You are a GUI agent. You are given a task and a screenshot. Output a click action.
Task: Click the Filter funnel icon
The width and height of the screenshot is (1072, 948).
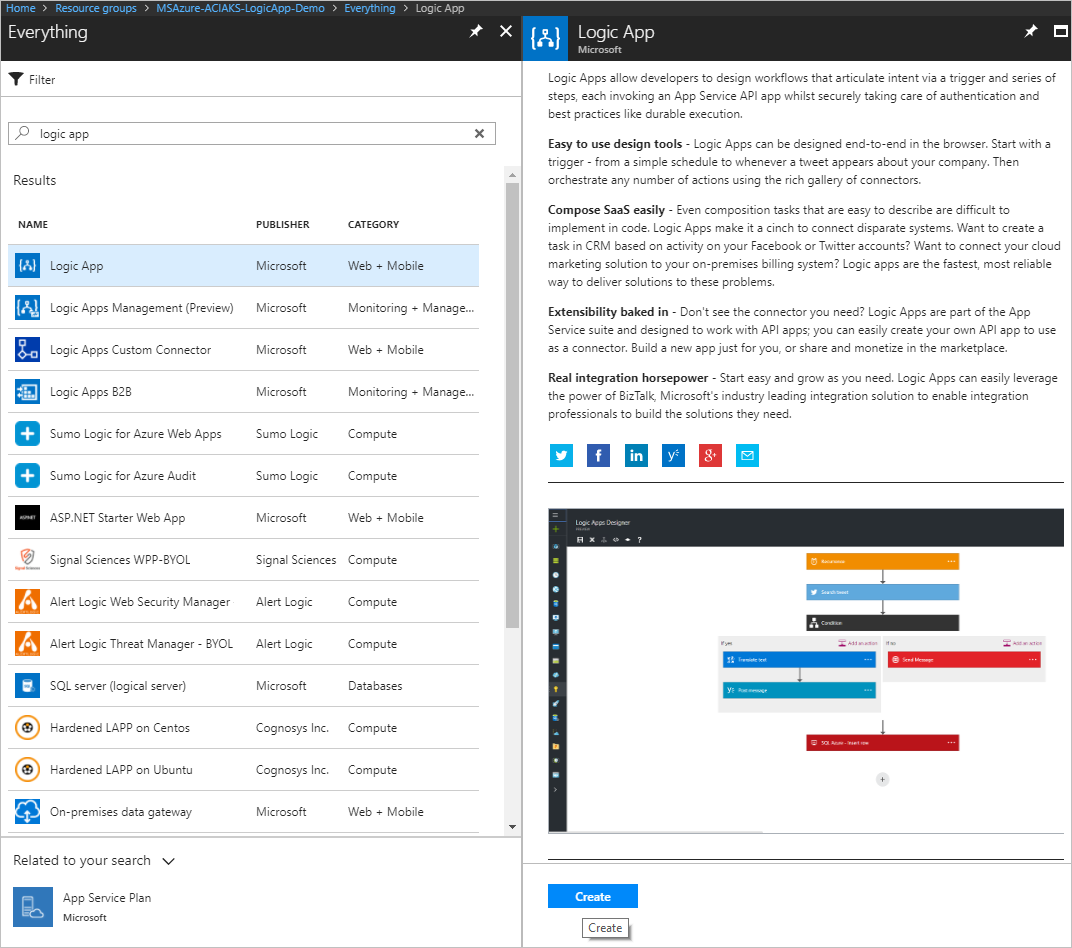16,79
